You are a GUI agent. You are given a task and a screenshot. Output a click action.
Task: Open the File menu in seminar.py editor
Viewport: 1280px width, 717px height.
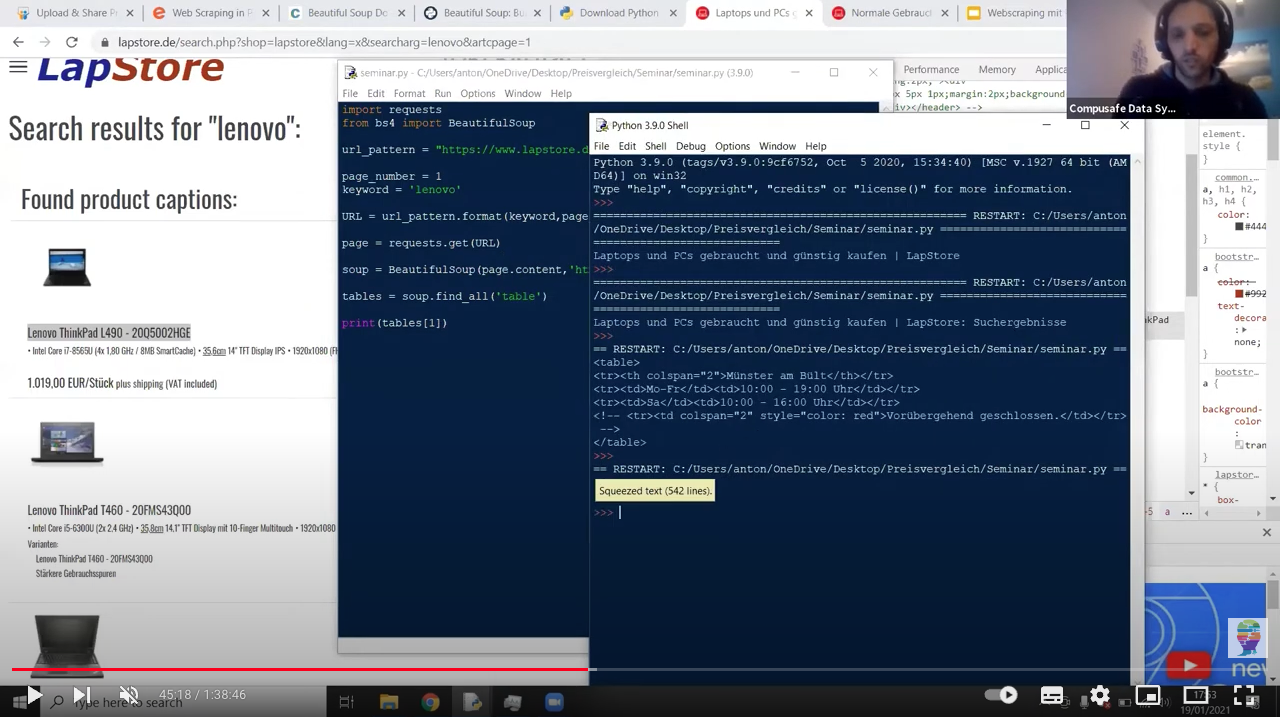click(350, 93)
